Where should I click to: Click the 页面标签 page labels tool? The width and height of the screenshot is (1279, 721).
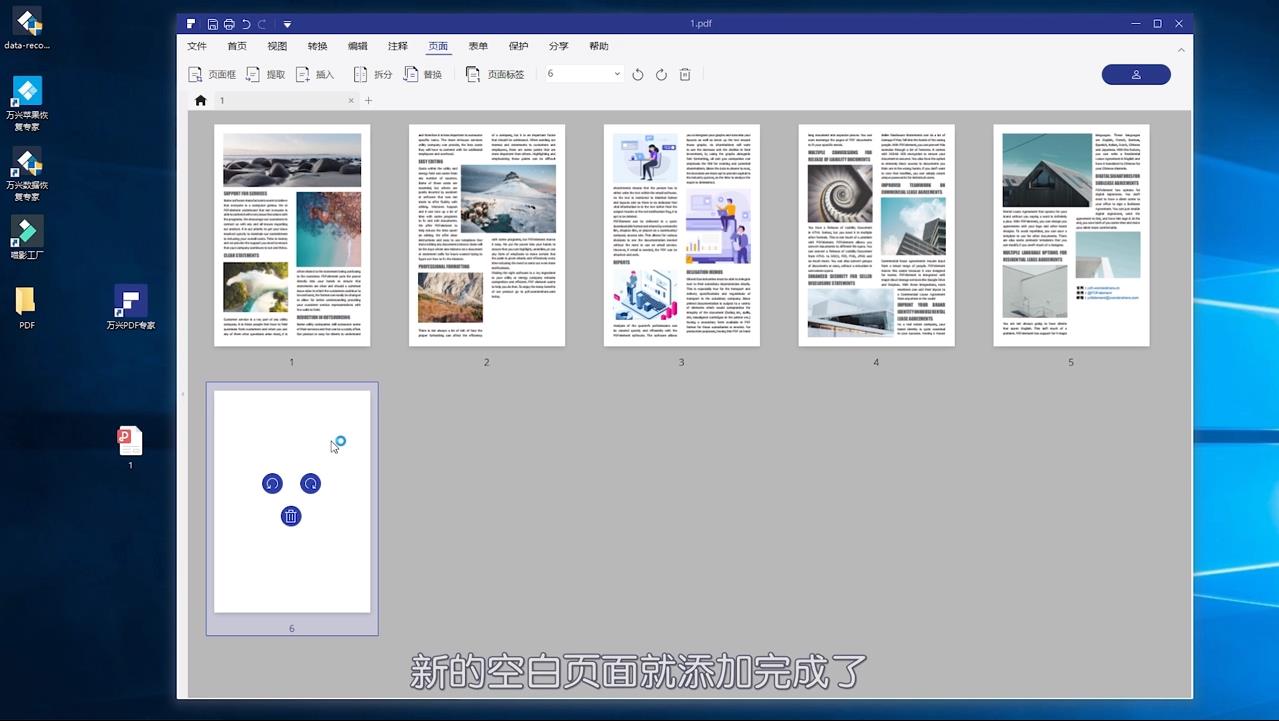coord(495,74)
